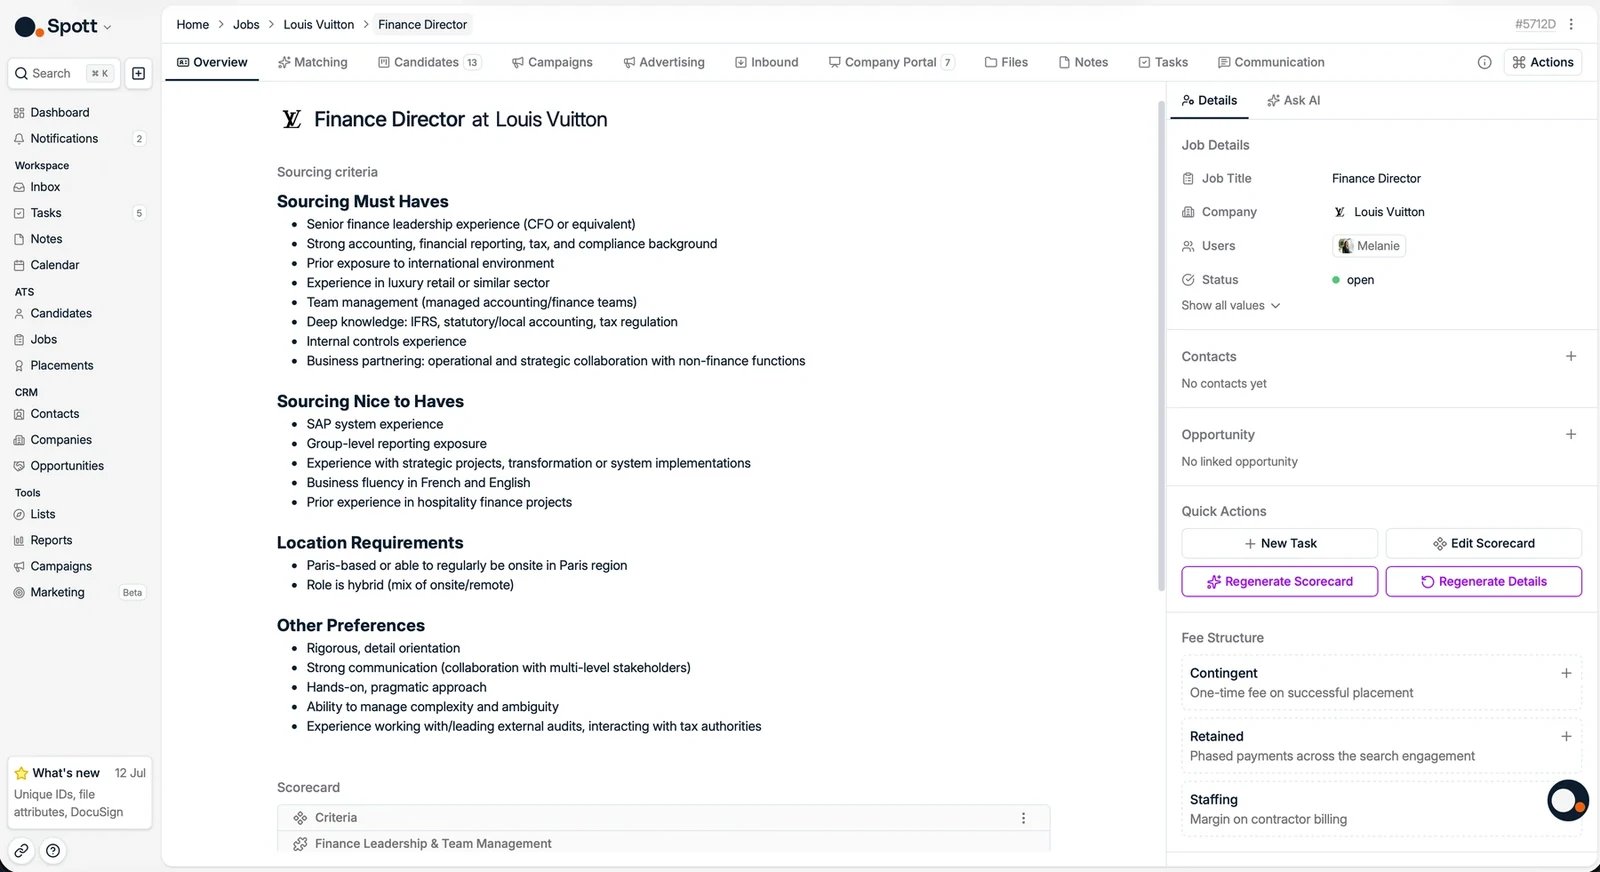Go to Home in the breadcrumb
The height and width of the screenshot is (872, 1600).
pos(193,24)
